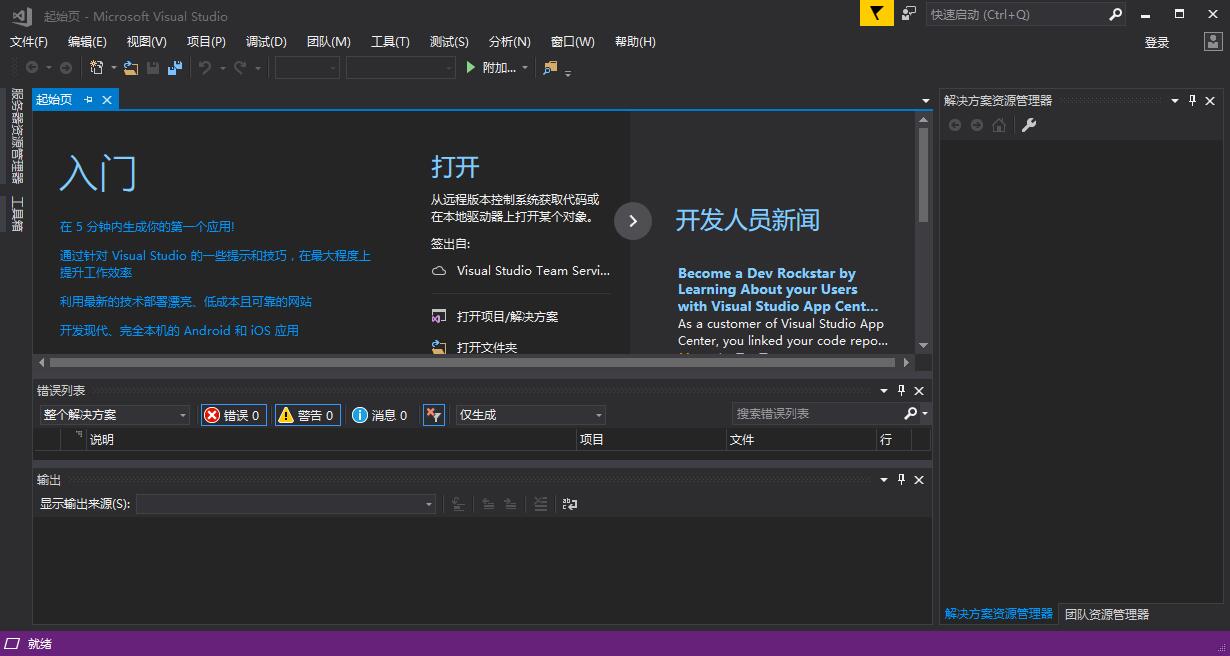This screenshot has width=1230, height=656.
Task: Open the 工具(T) menu
Action: pyautogui.click(x=390, y=41)
